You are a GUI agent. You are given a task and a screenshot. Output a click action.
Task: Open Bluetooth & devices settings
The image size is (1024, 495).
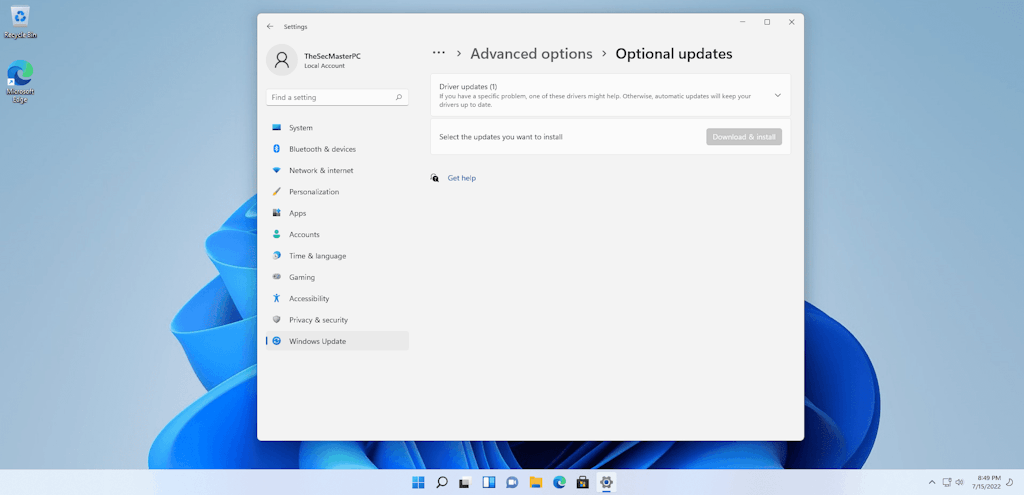tap(337, 149)
